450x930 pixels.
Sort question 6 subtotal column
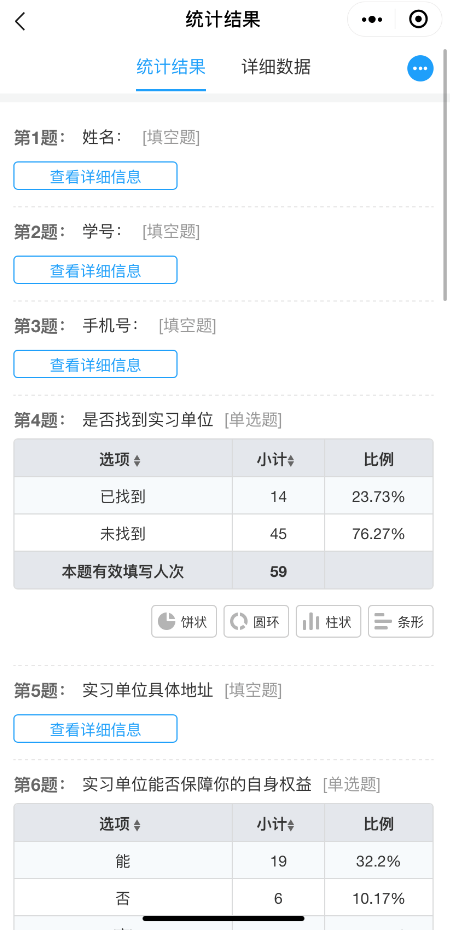click(291, 824)
